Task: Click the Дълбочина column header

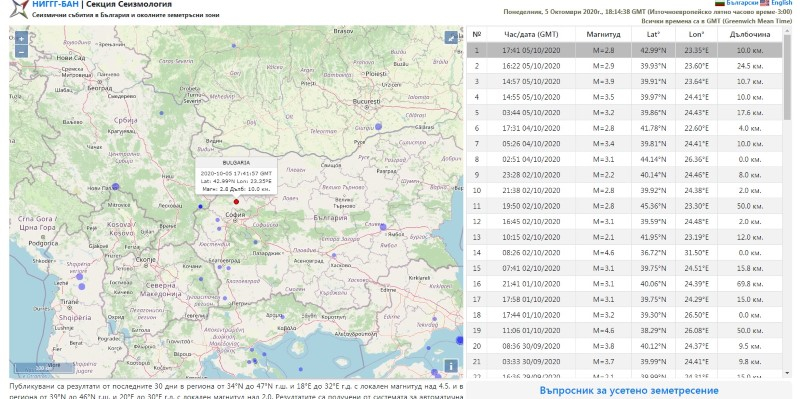Action: [749, 34]
